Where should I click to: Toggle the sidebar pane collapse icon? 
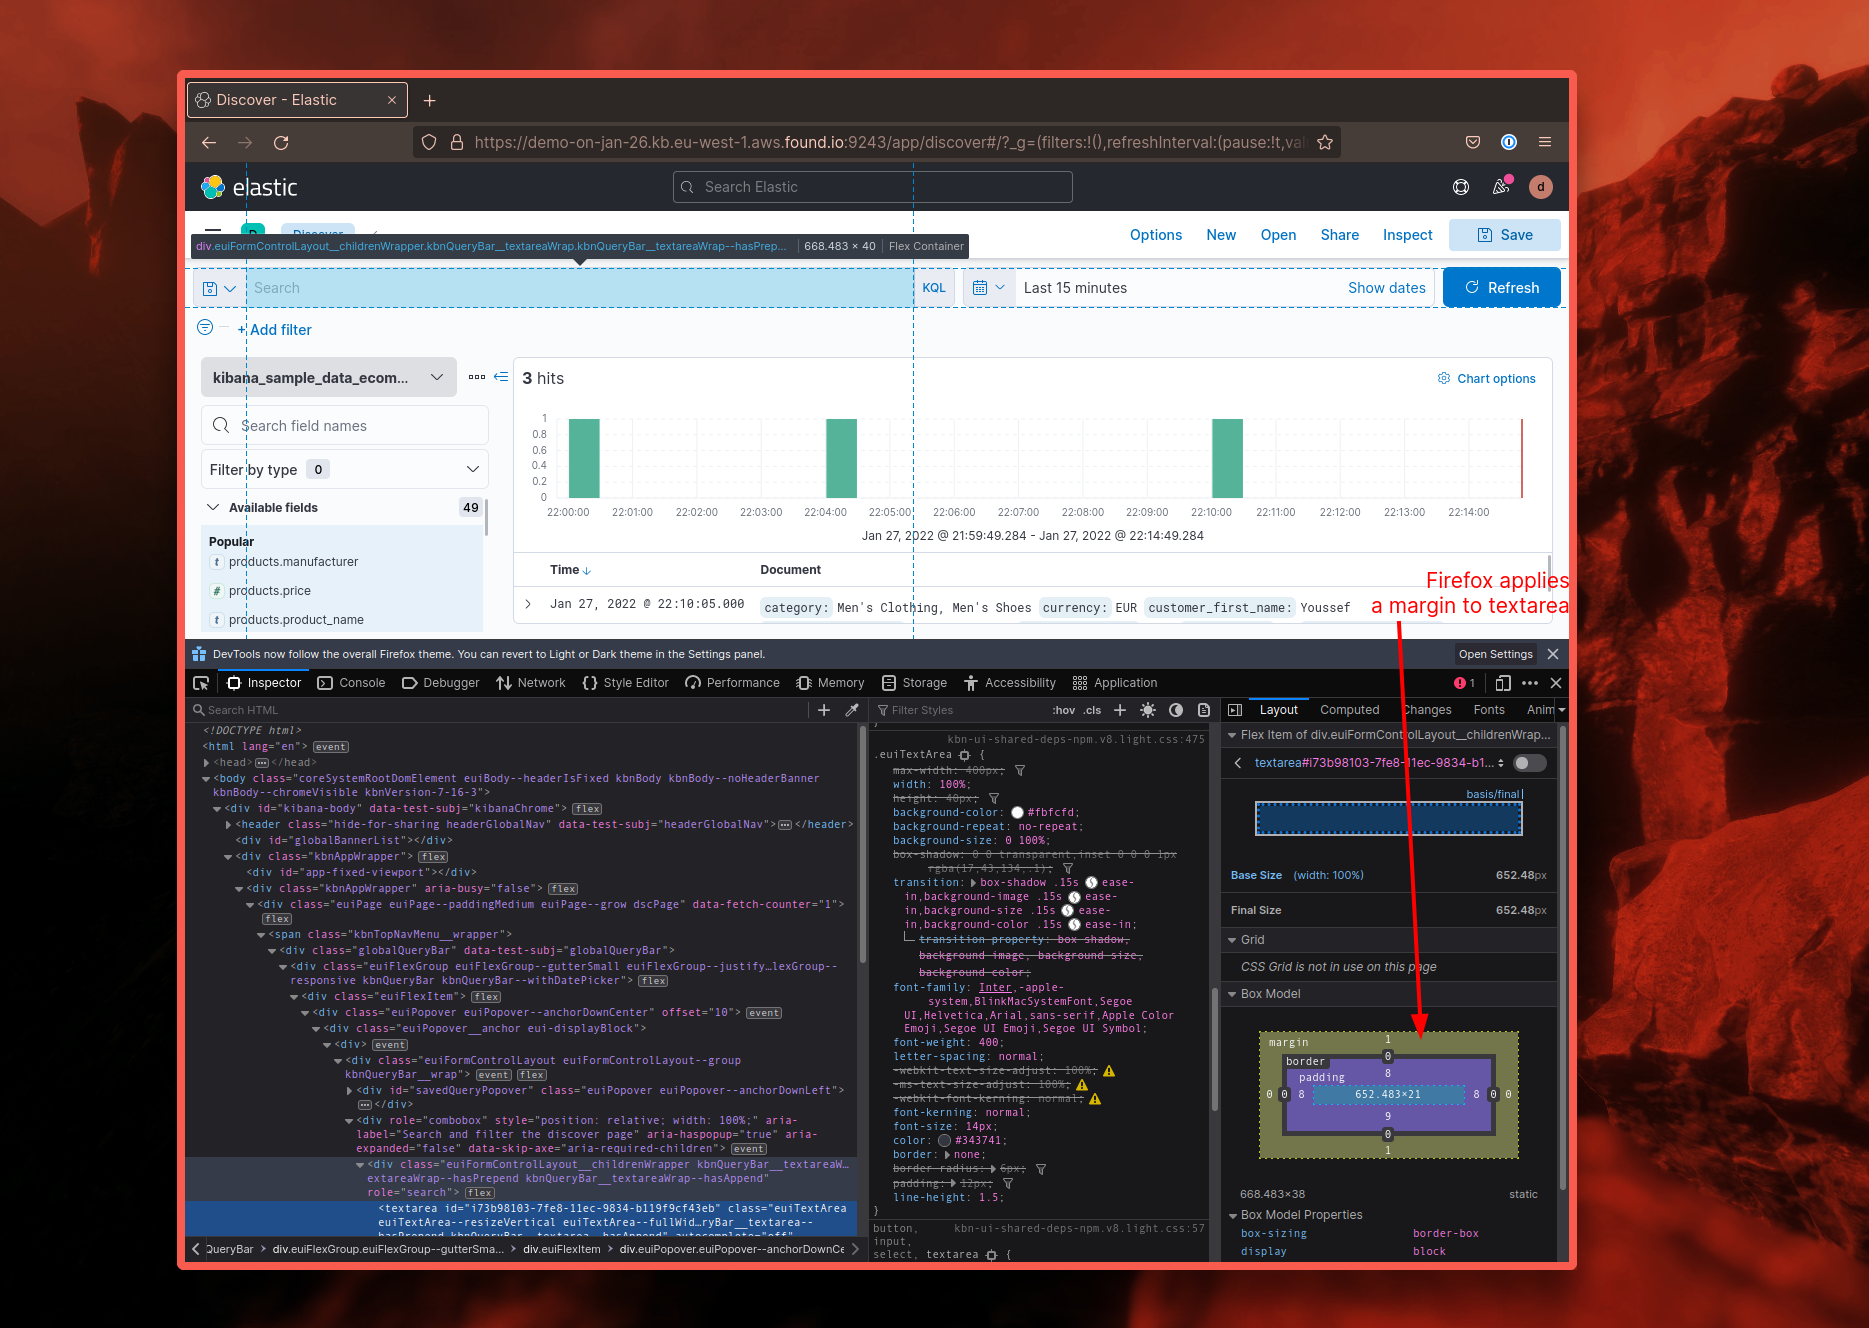point(1235,710)
